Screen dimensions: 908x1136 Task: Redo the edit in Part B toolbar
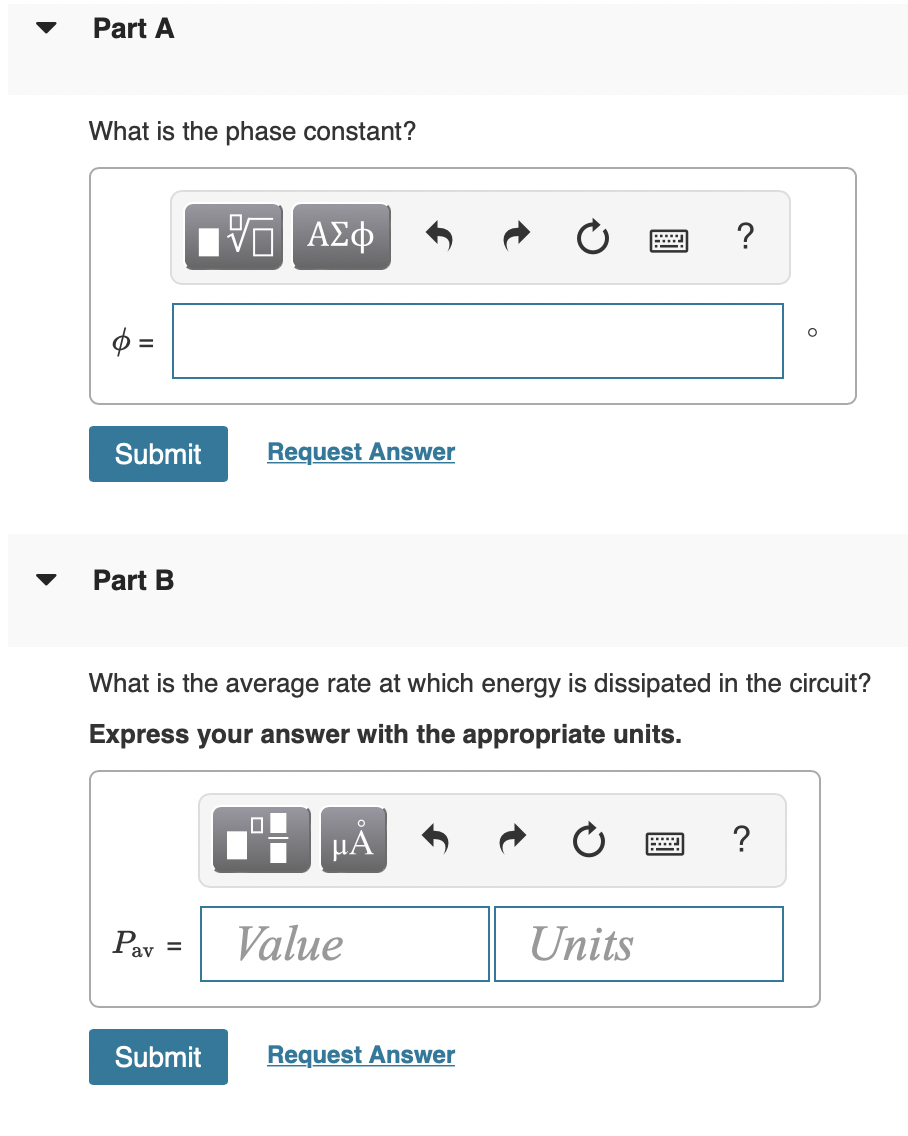(512, 839)
